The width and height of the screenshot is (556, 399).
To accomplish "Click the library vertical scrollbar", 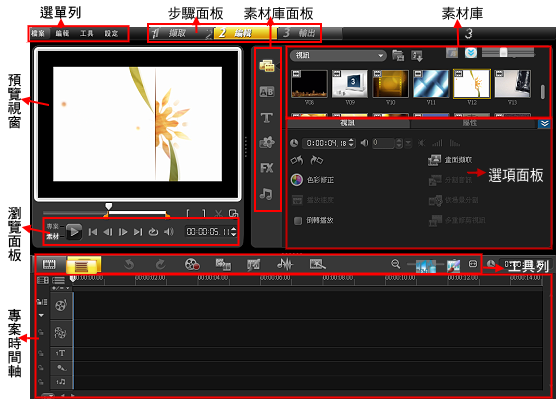I will 543,92.
